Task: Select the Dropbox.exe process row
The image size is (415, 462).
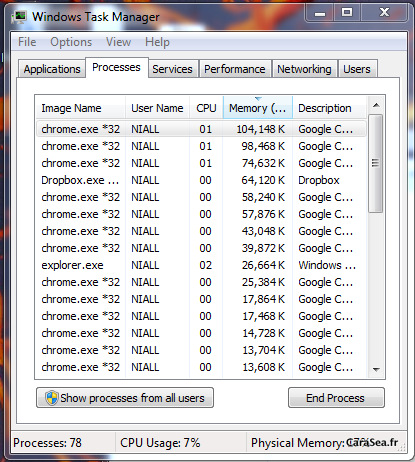Action: 201,180
